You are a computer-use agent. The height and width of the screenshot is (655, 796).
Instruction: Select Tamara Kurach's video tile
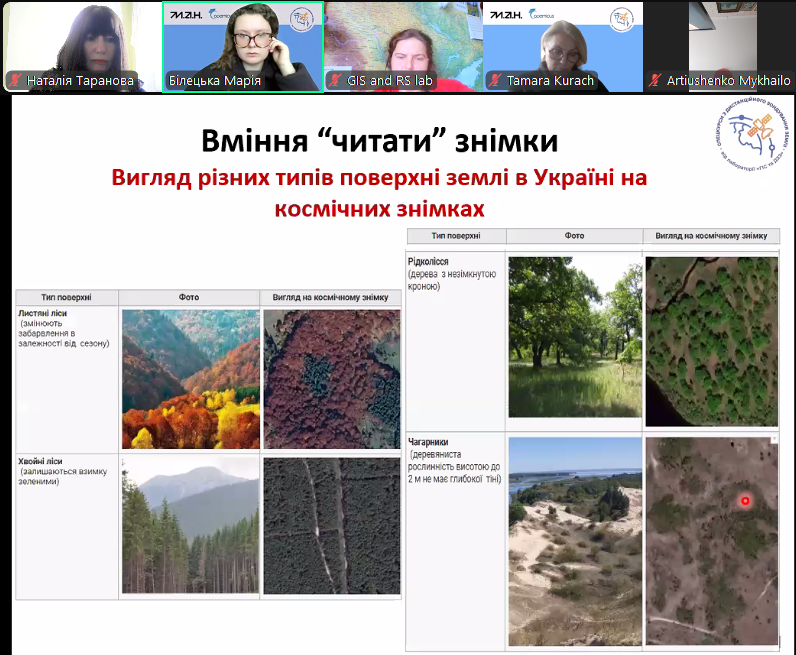pos(563,47)
